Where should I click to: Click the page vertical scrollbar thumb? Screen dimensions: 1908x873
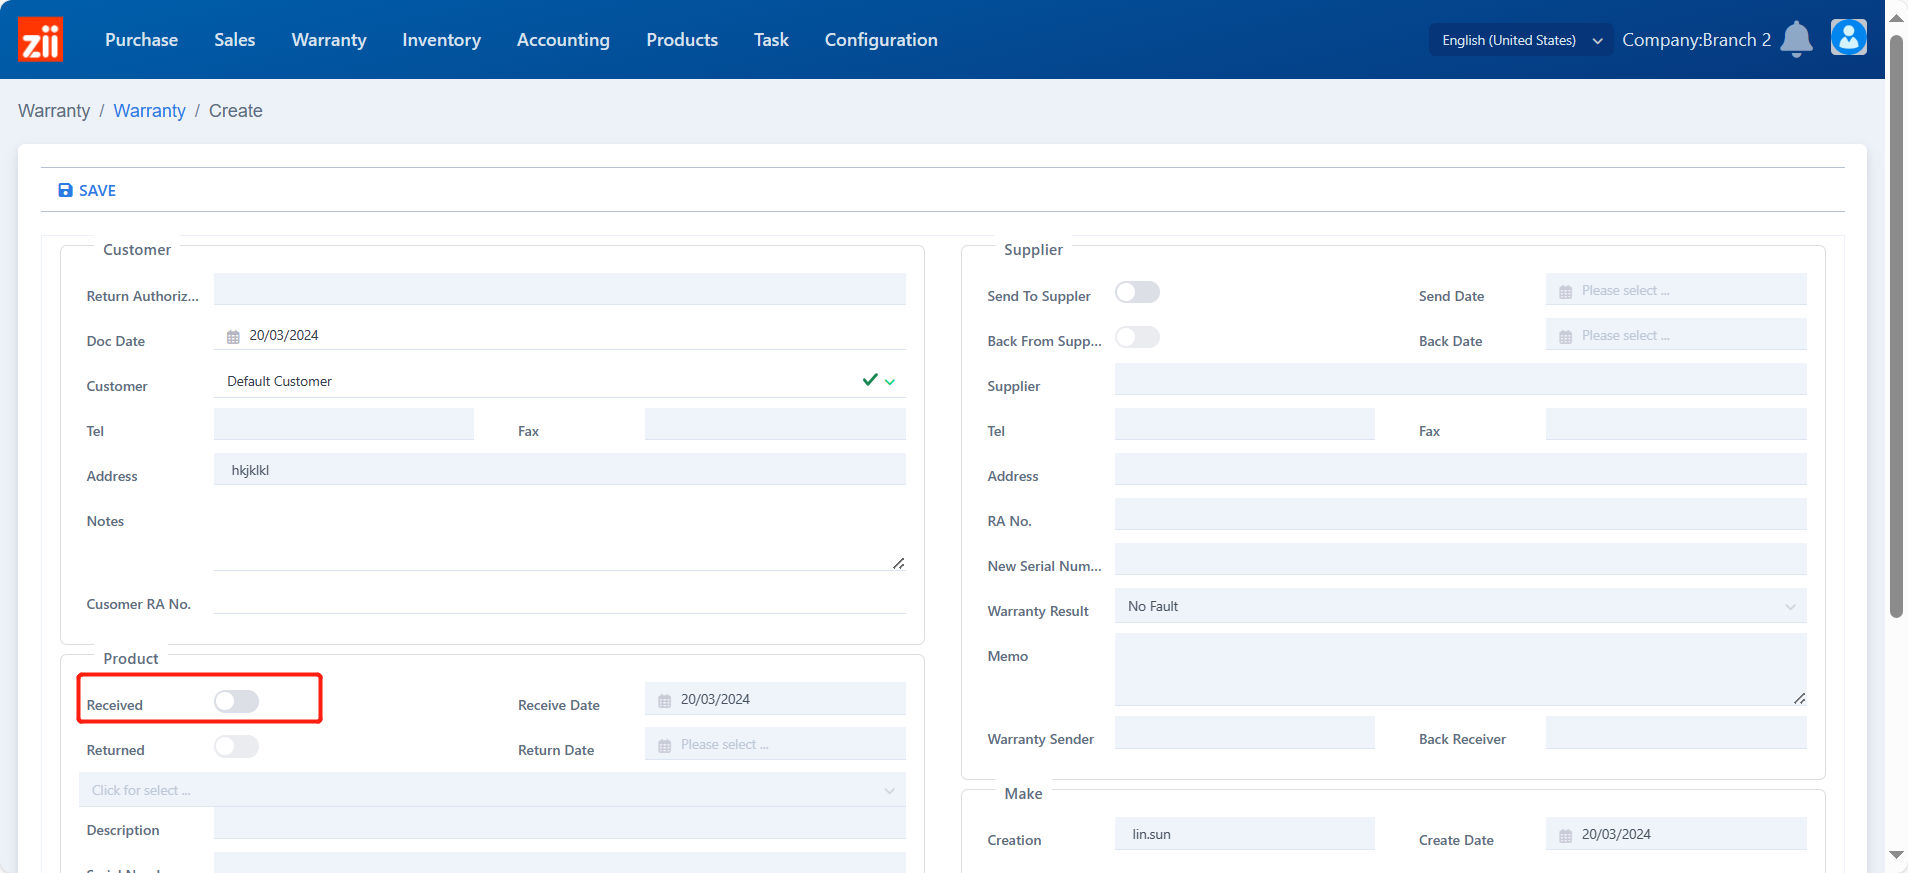(1896, 325)
